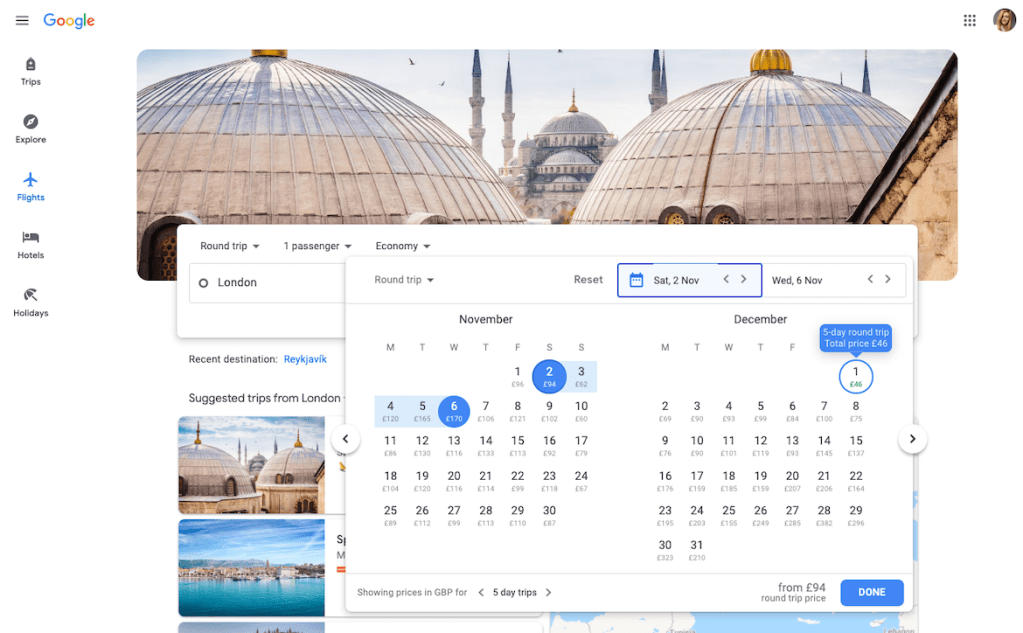1023x633 pixels.
Task: Open the Reykjavík recent destination link
Action: point(305,359)
